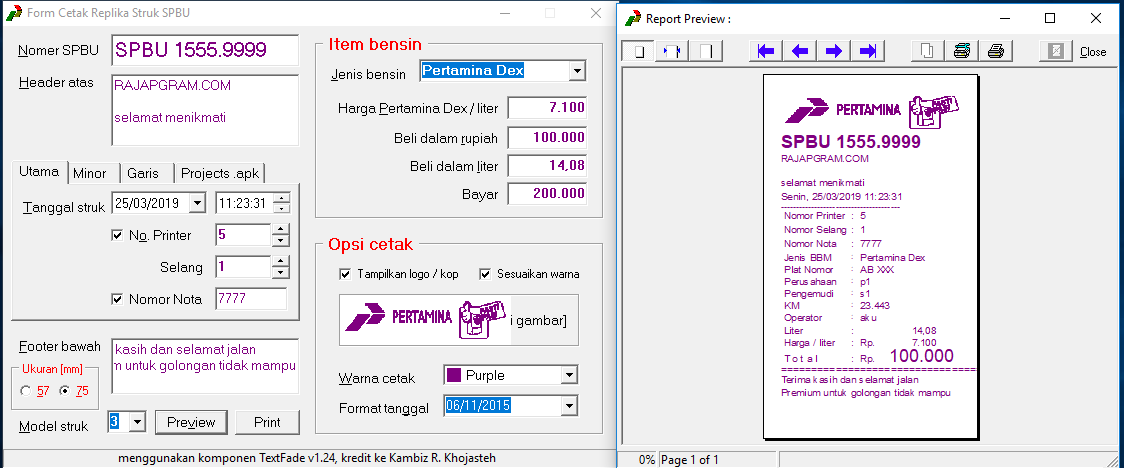
Task: Switch to the Garis tab
Action: (143, 173)
